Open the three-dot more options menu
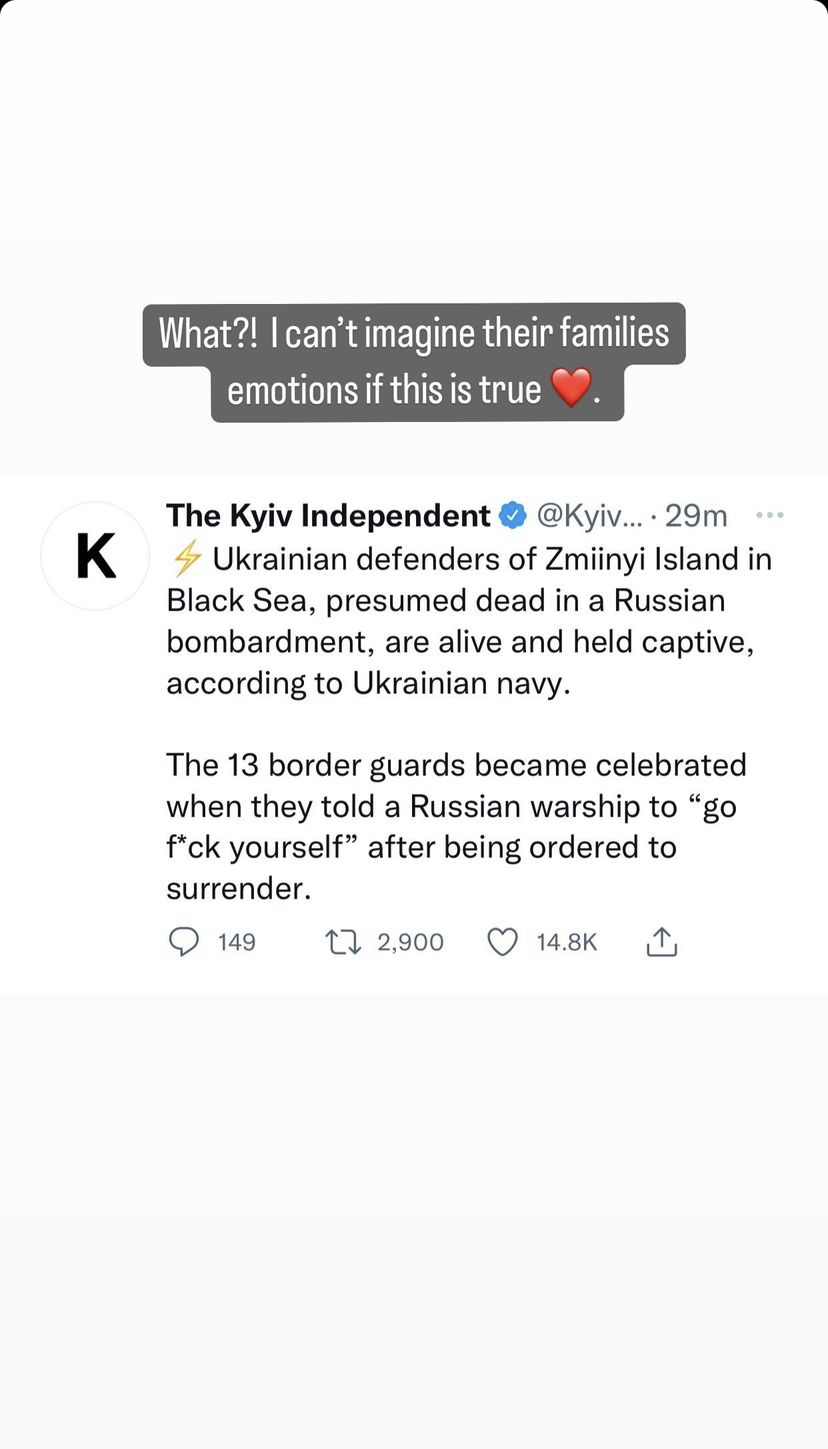828x1449 pixels. click(769, 516)
